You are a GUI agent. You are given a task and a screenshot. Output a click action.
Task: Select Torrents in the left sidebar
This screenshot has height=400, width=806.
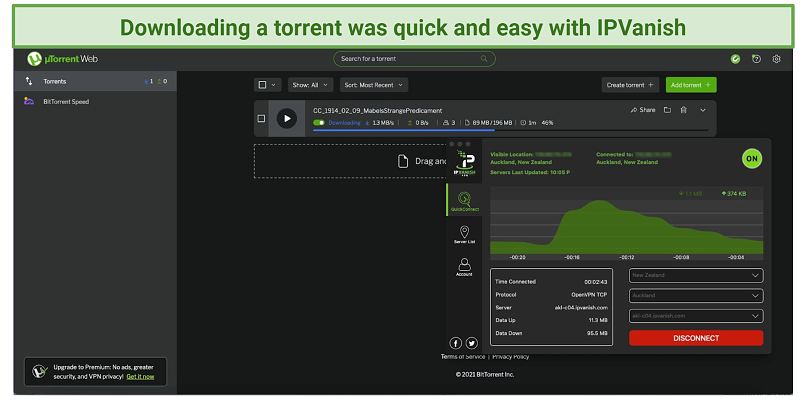coord(95,81)
